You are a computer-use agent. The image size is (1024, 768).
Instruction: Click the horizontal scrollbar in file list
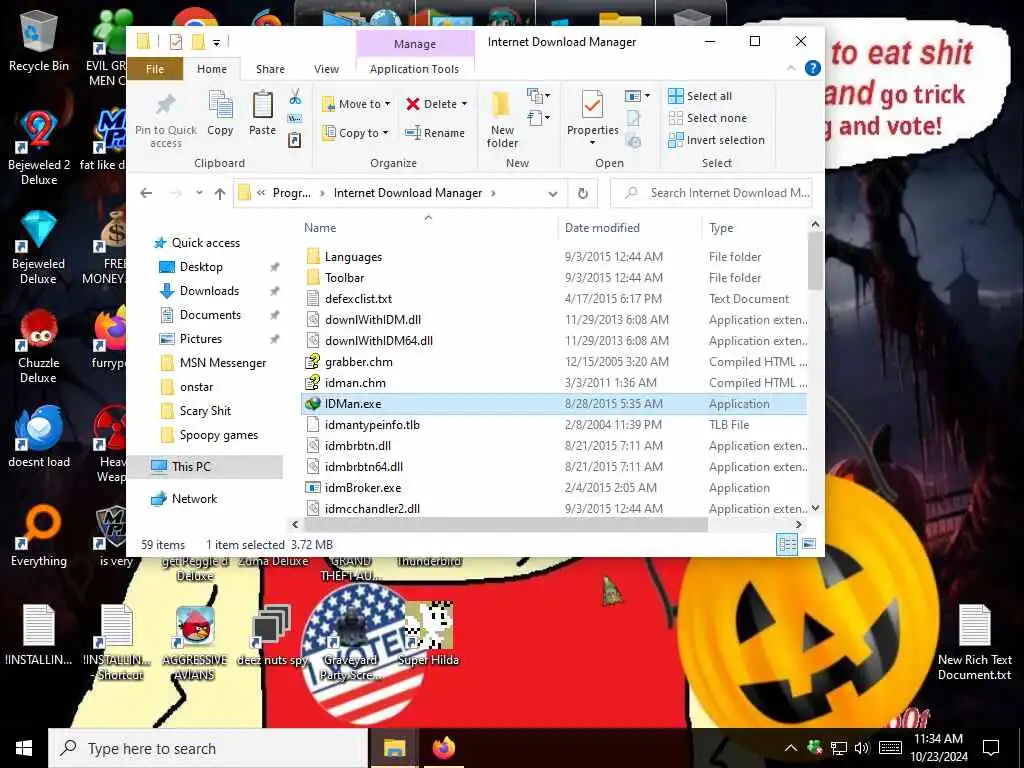tap(505, 524)
